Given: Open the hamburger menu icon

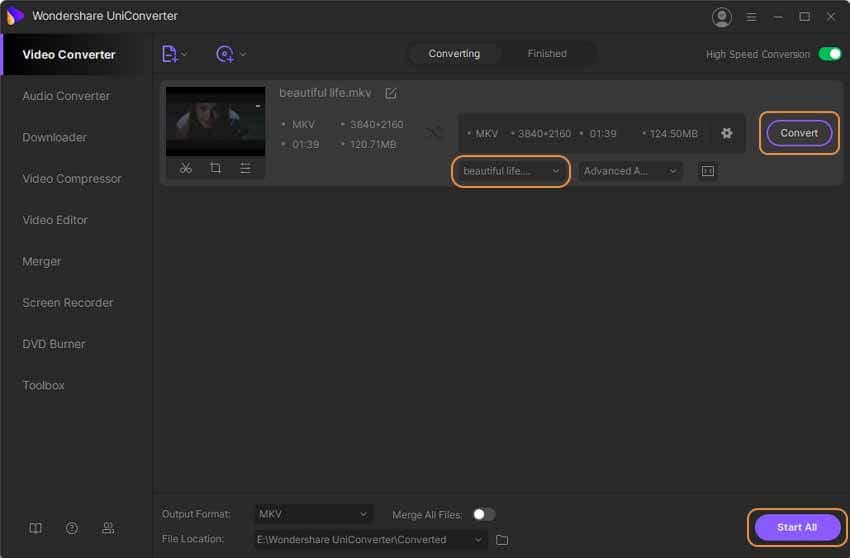Looking at the screenshot, I should (751, 17).
